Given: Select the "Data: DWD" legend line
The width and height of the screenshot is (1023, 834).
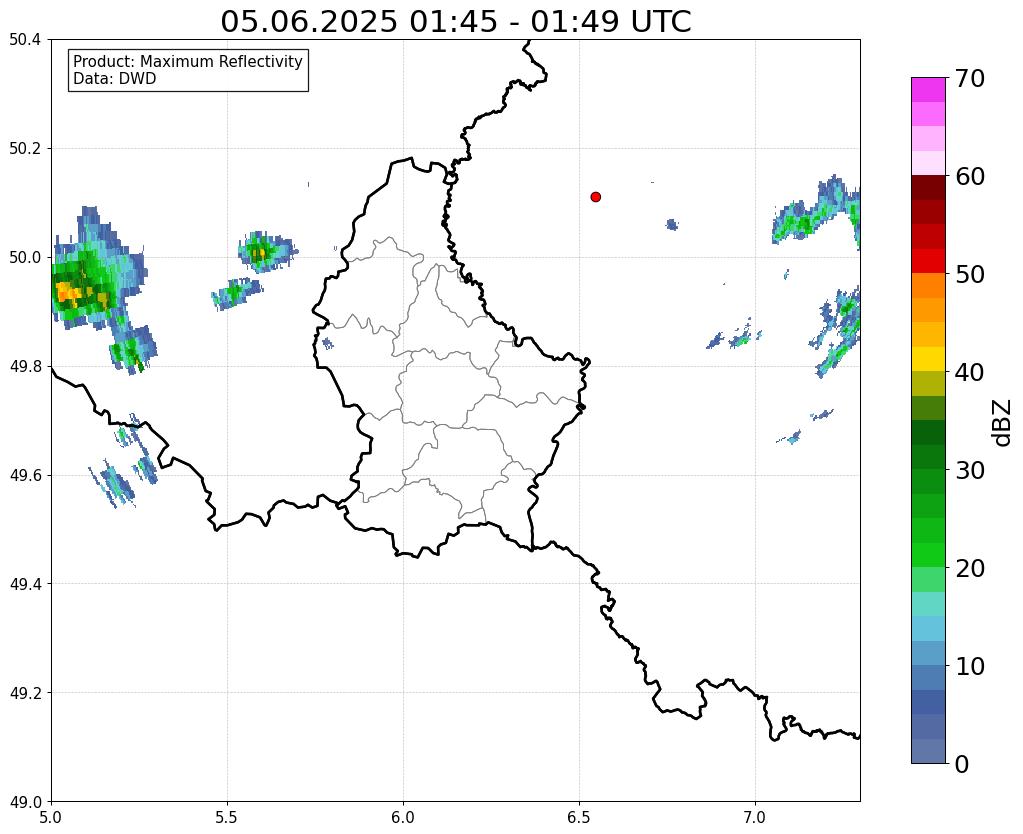Looking at the screenshot, I should [x=115, y=79].
